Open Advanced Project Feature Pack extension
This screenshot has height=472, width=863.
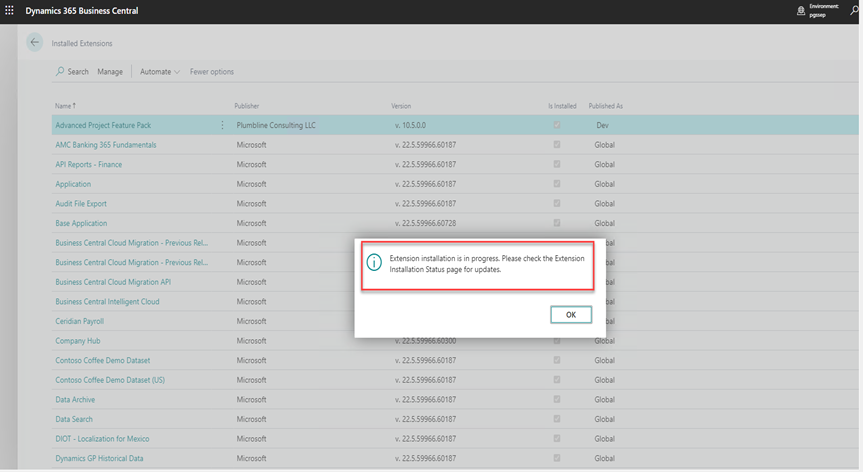pyautogui.click(x=103, y=125)
